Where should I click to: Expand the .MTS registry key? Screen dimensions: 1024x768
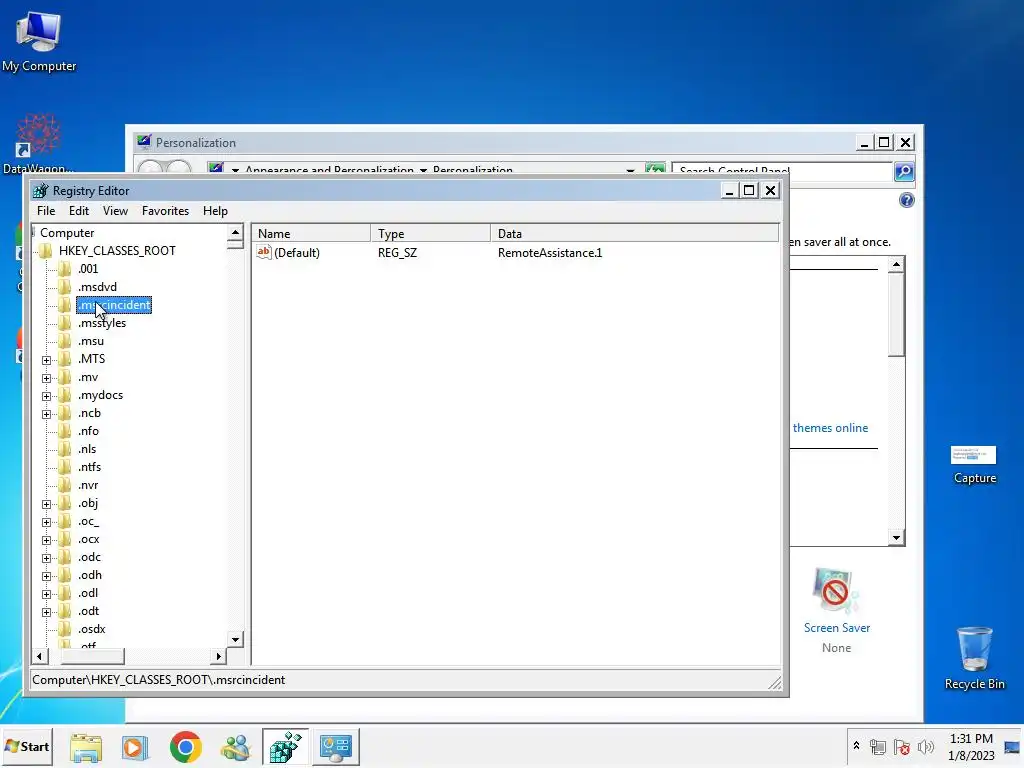tap(46, 360)
